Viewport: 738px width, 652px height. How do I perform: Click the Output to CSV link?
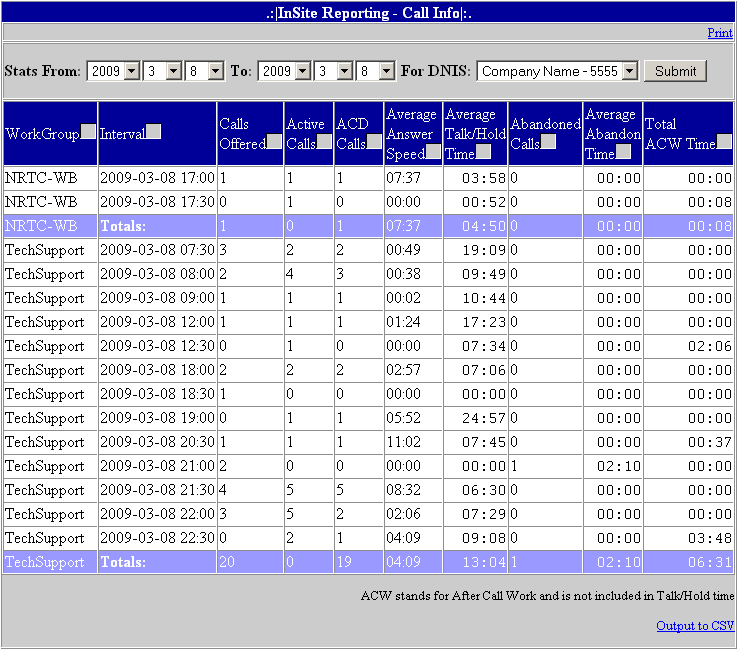tap(695, 626)
